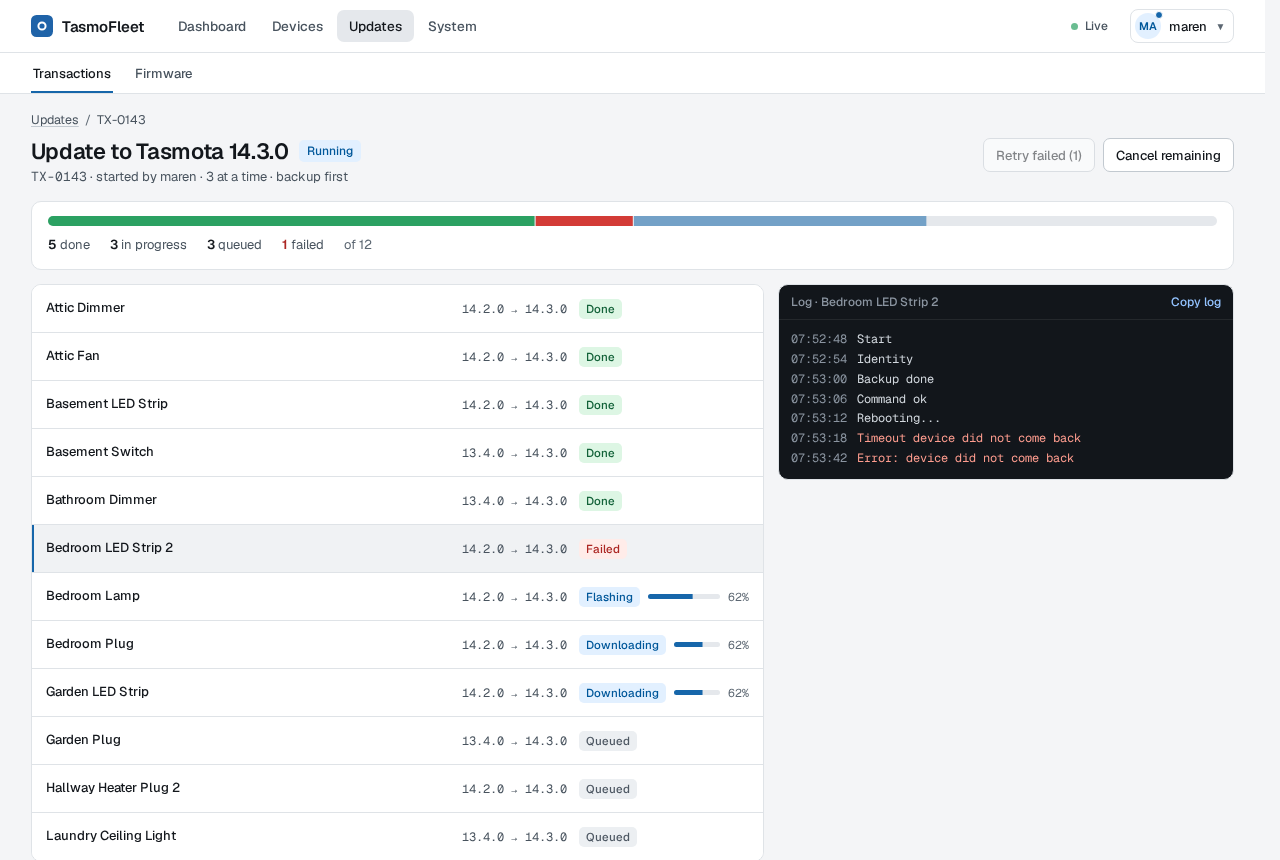Select the Hallway Heater Plug 2 row
Image resolution: width=1280 pixels, height=860 pixels.
point(398,789)
